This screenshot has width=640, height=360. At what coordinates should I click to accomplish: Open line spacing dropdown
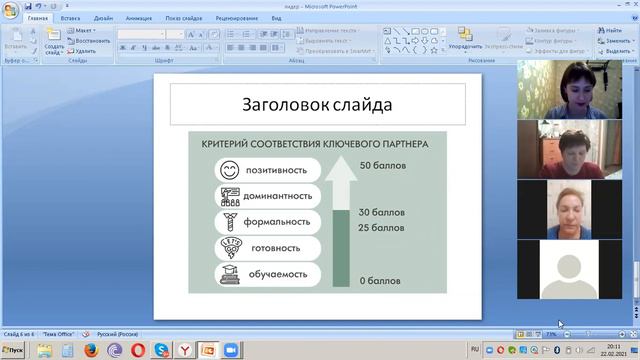[x=287, y=34]
